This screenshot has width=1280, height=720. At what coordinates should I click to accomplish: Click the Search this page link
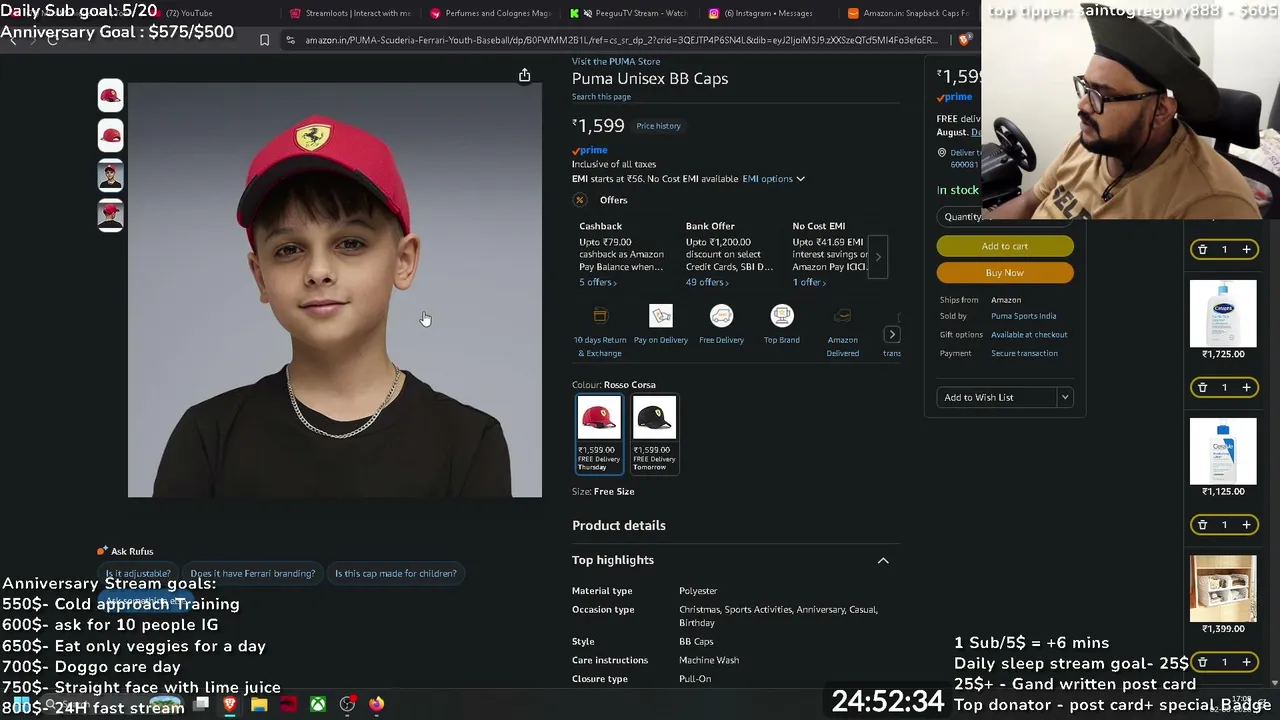point(601,97)
